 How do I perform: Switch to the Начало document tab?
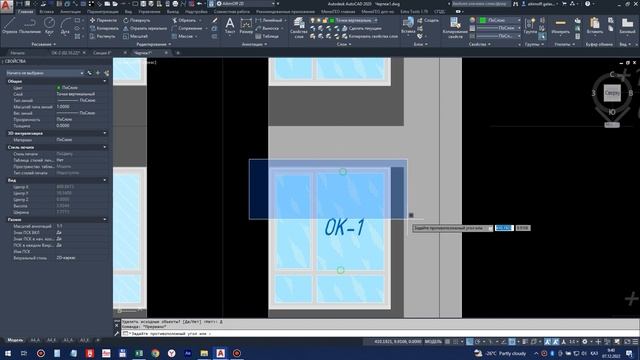(18, 53)
